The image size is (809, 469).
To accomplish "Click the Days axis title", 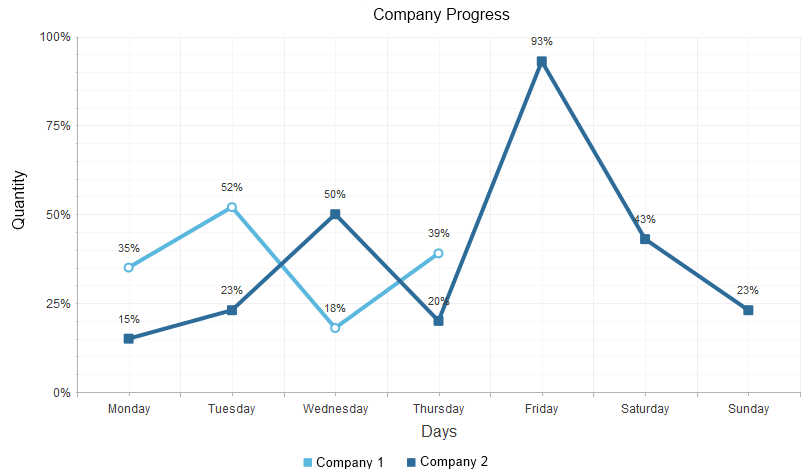I will pos(439,432).
